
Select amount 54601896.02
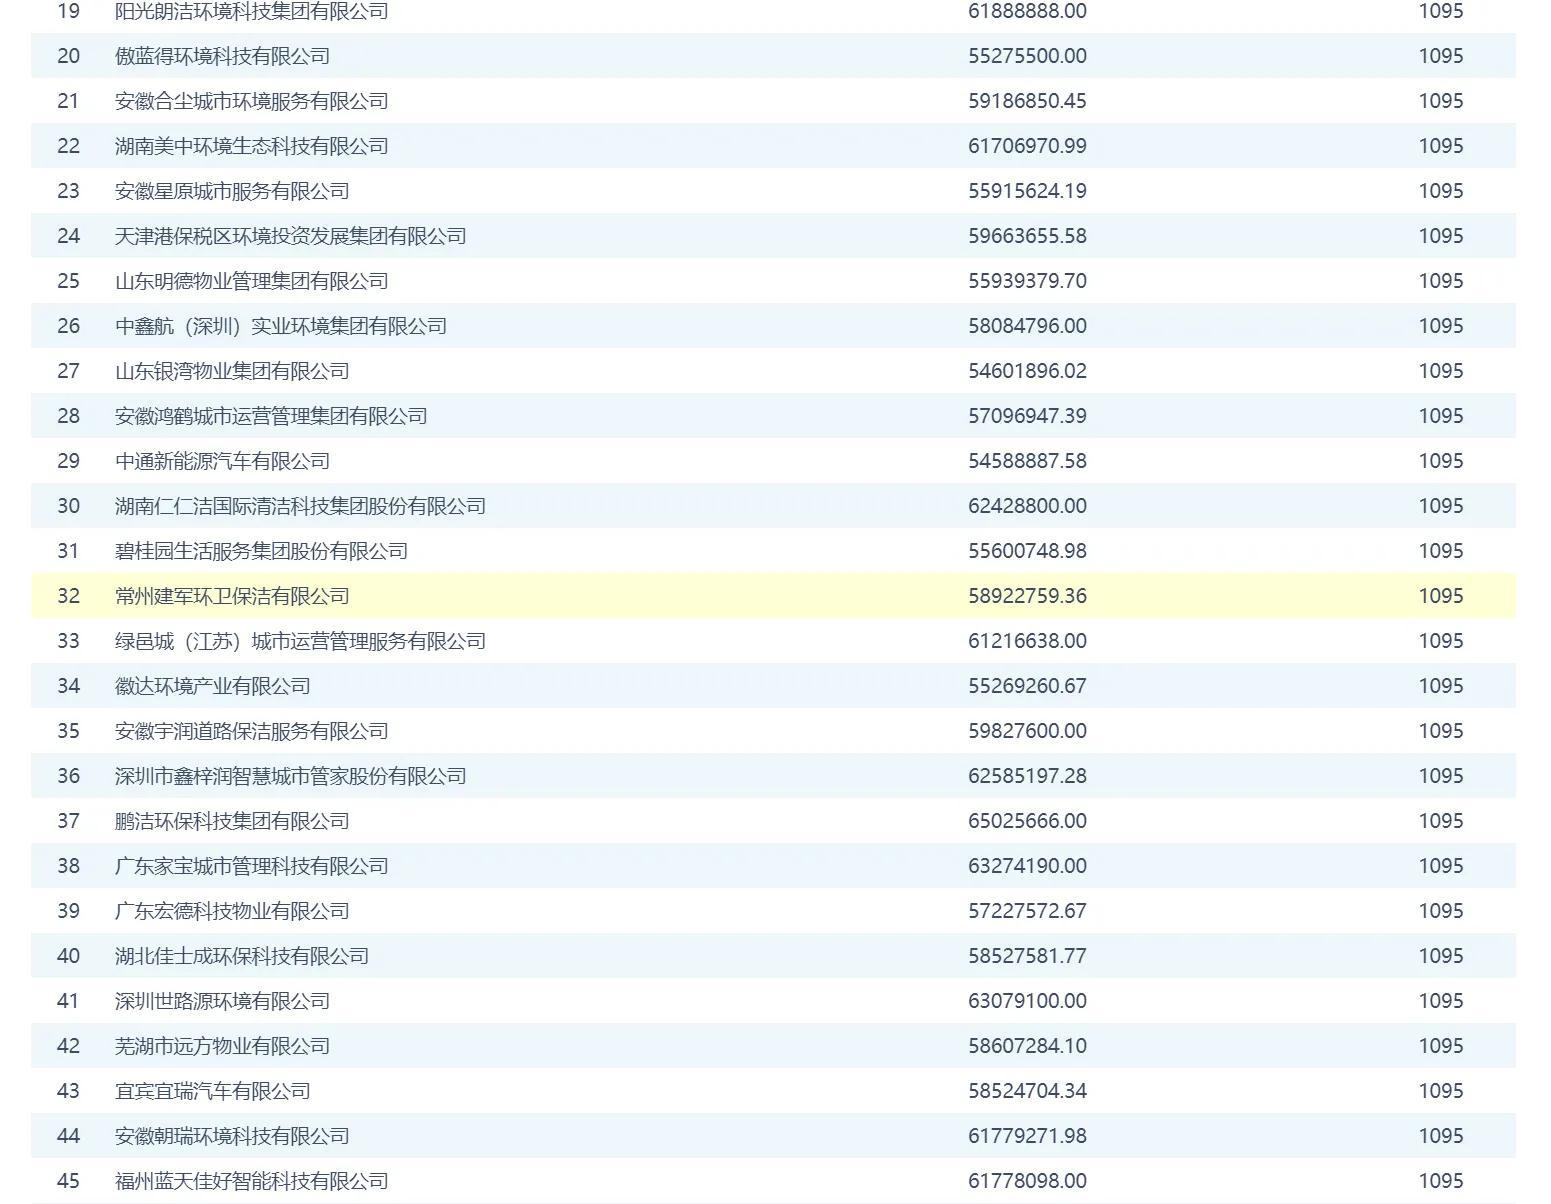click(1027, 371)
